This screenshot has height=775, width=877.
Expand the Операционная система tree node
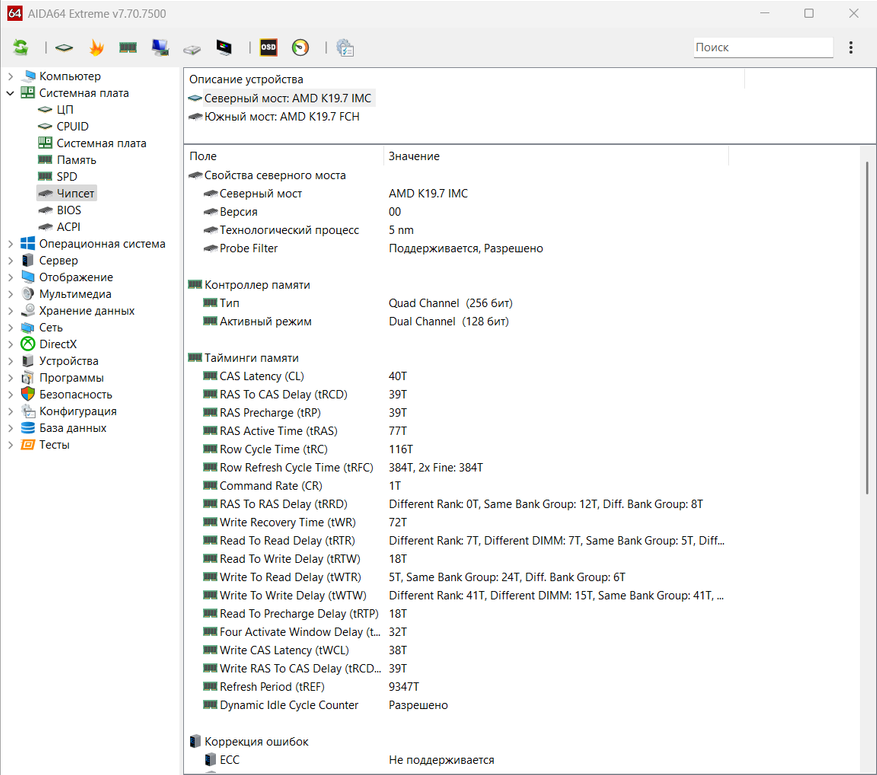coord(10,244)
